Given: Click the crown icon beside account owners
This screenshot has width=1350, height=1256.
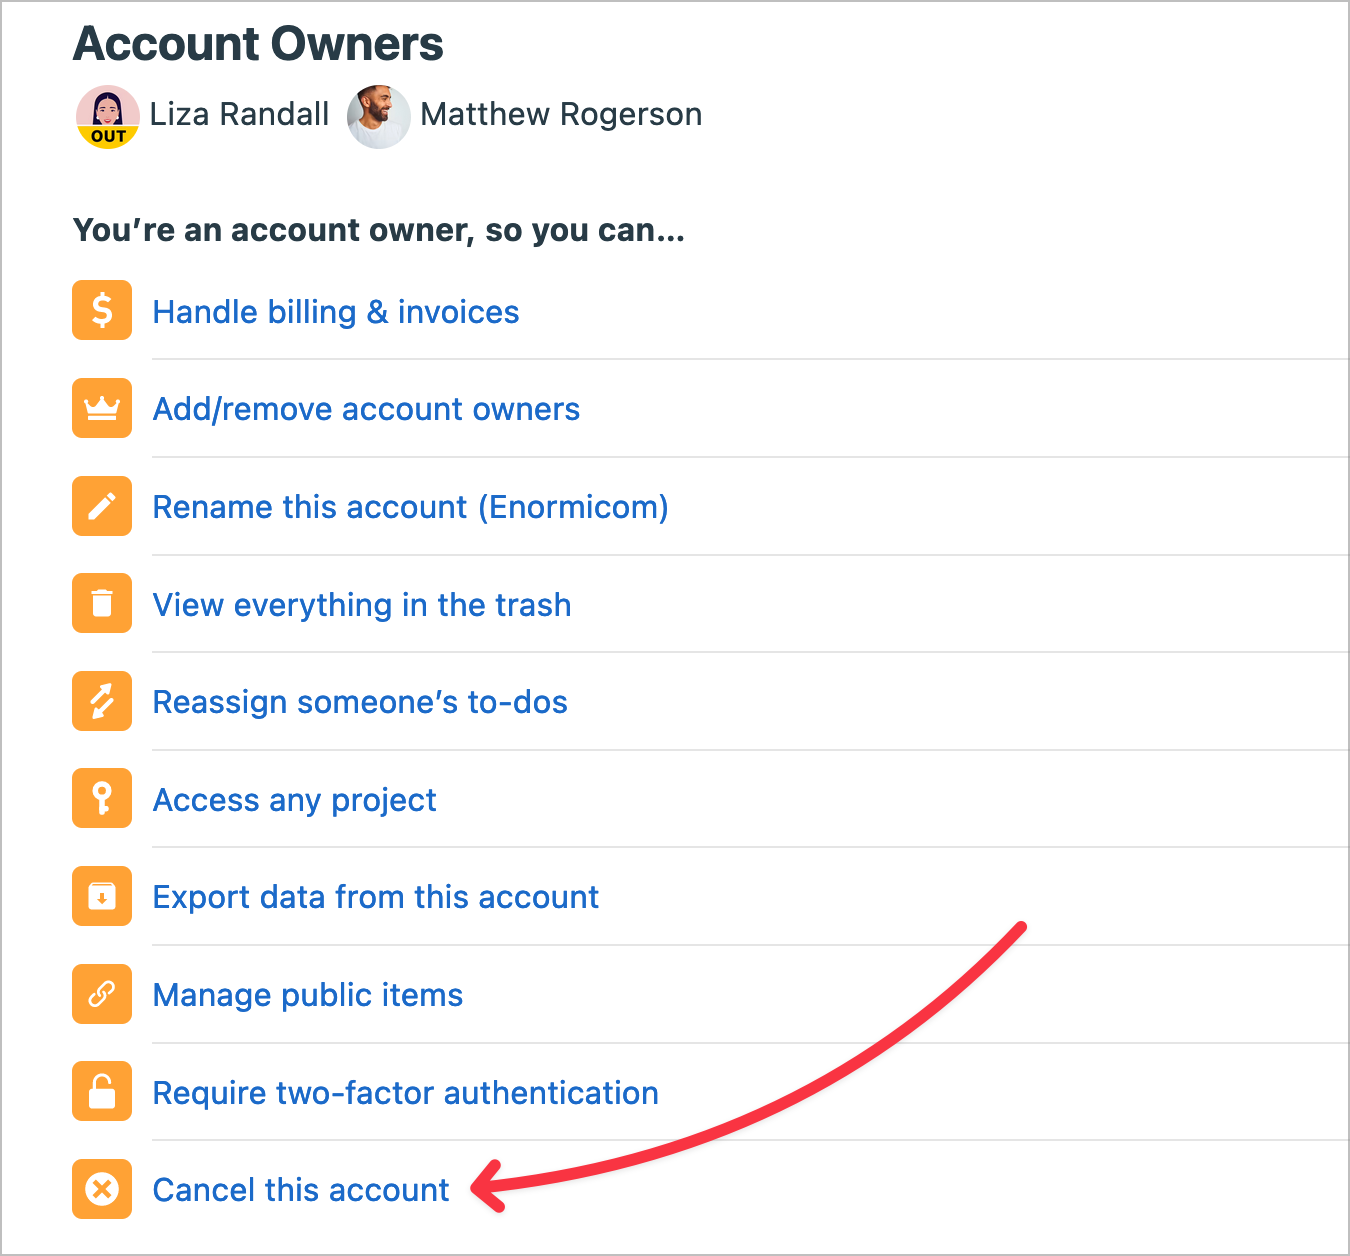Looking at the screenshot, I should point(101,408).
